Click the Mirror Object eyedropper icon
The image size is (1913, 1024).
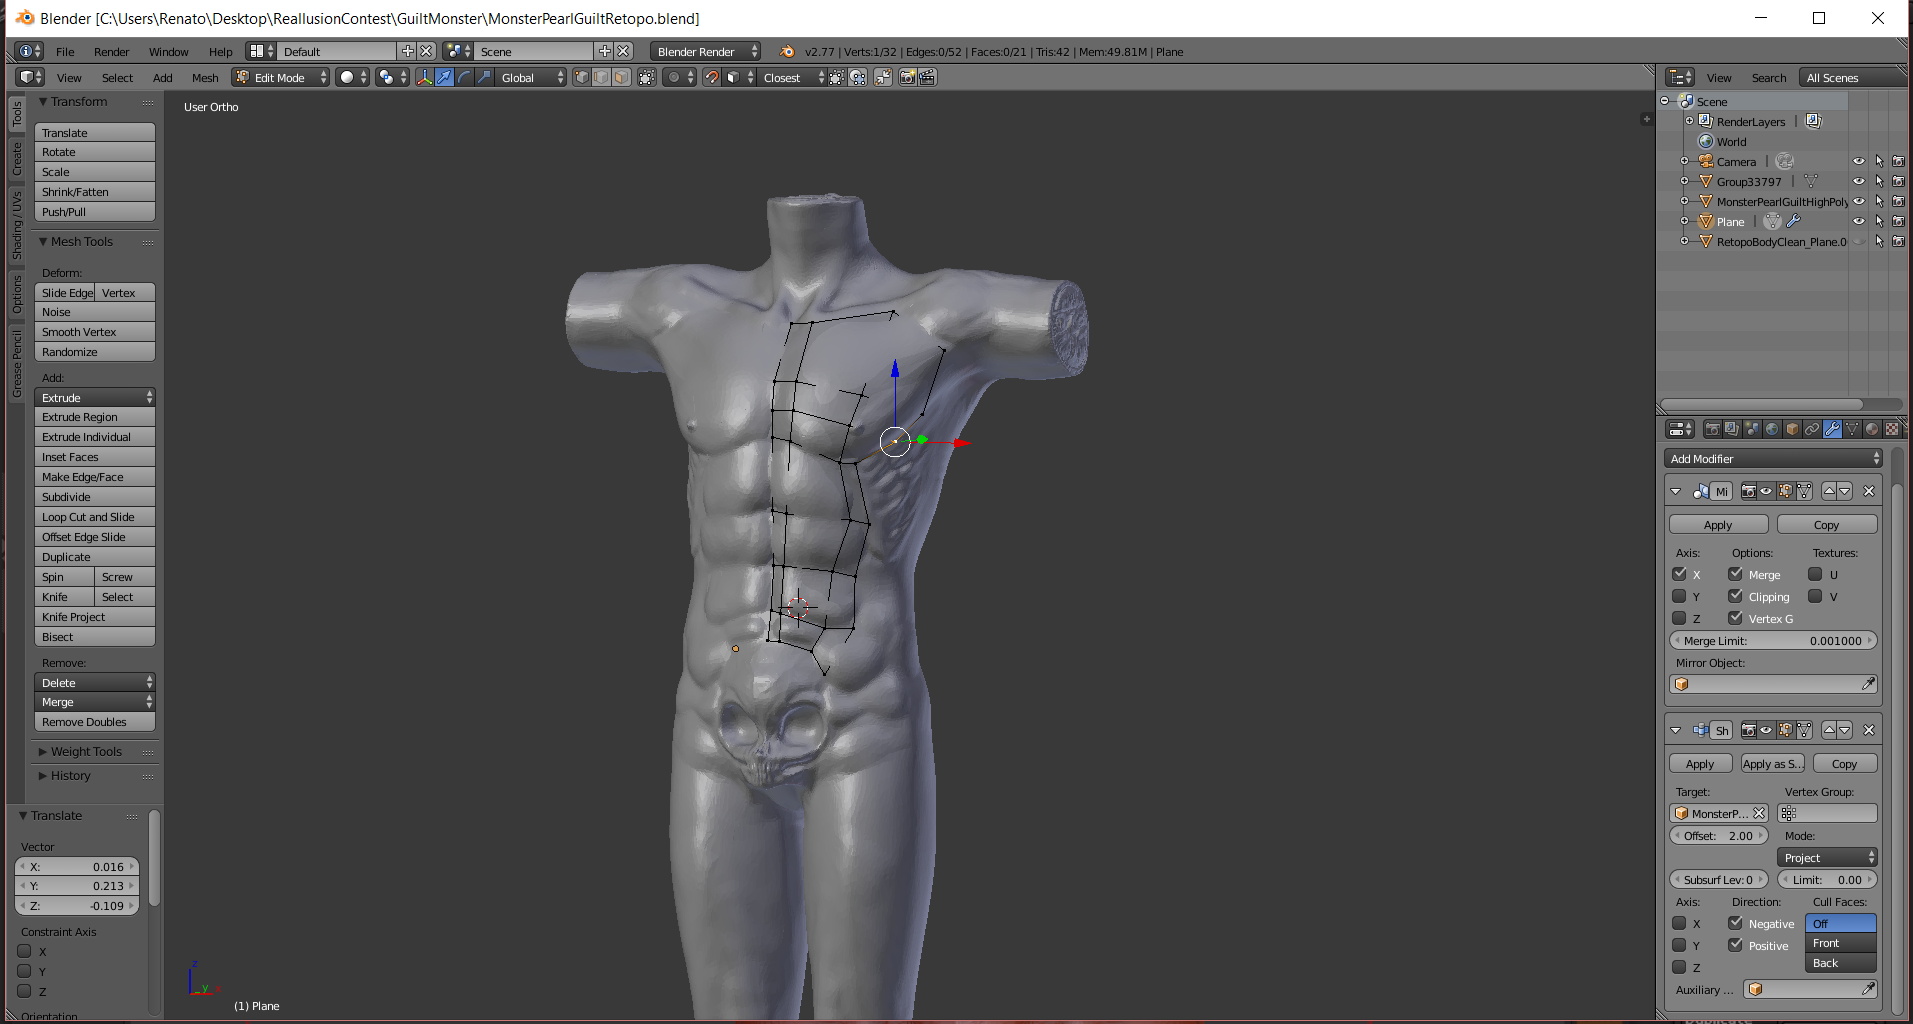coord(1868,684)
